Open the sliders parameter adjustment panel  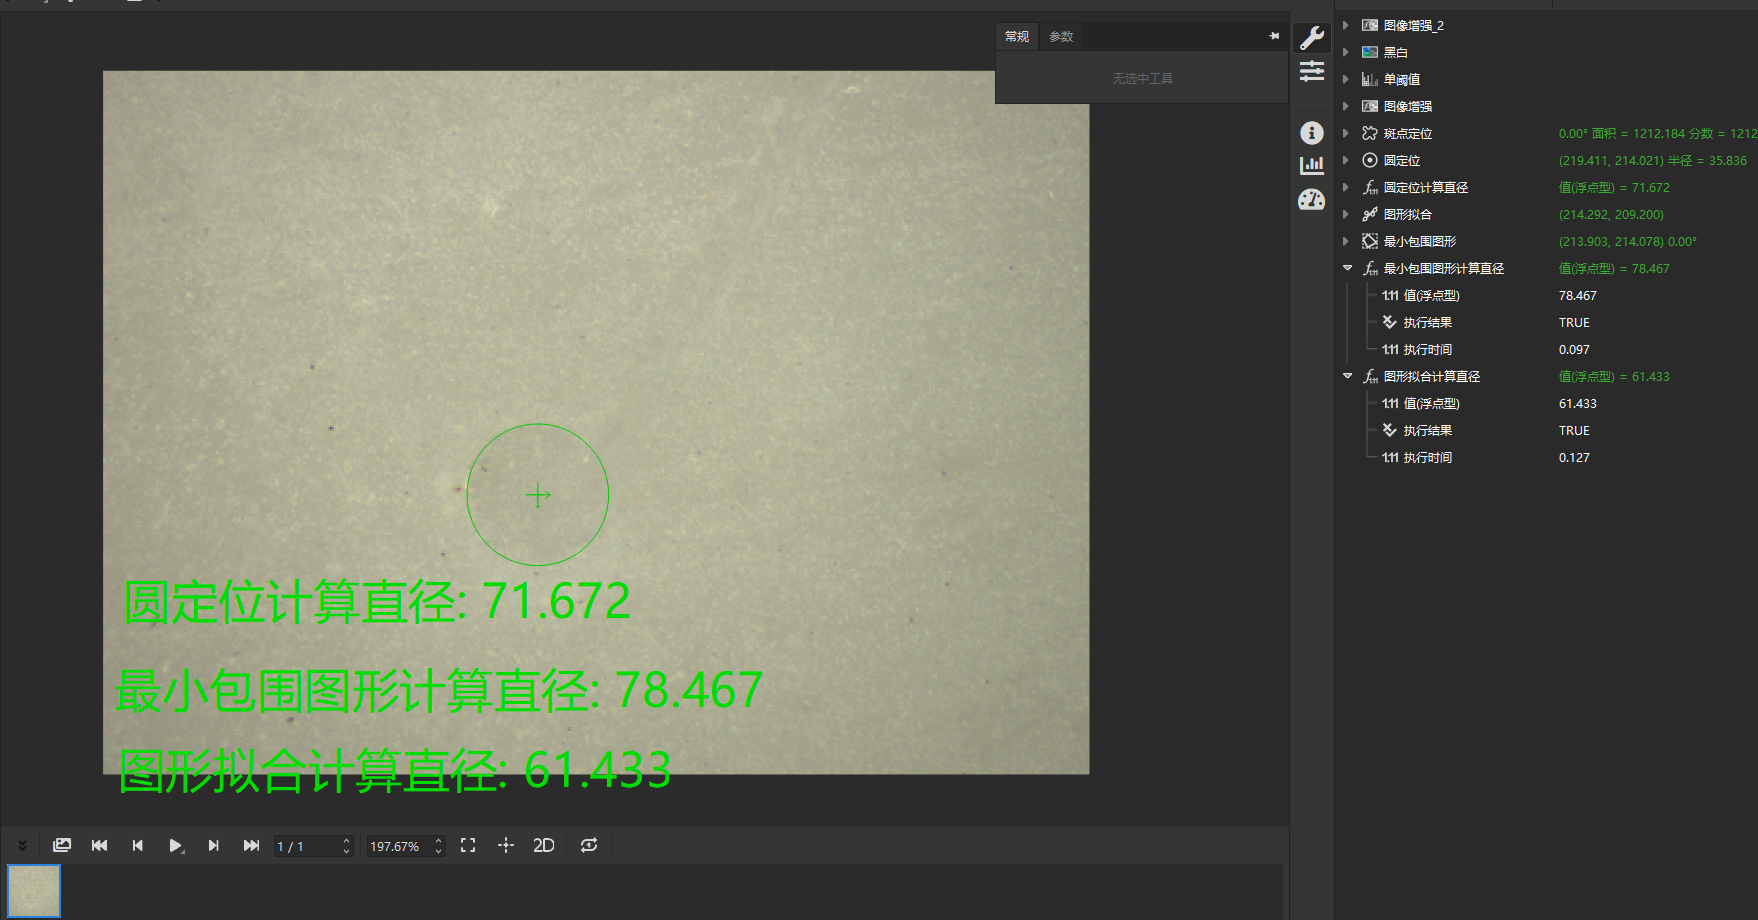pos(1311,71)
